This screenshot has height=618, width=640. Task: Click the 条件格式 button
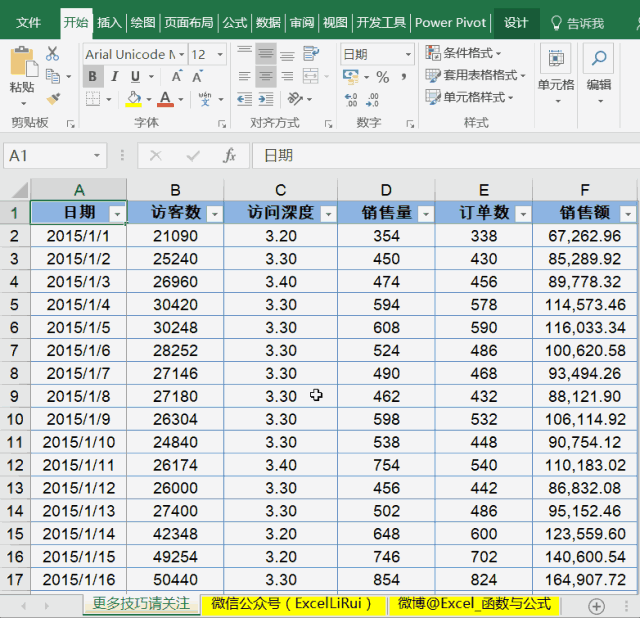(465, 53)
